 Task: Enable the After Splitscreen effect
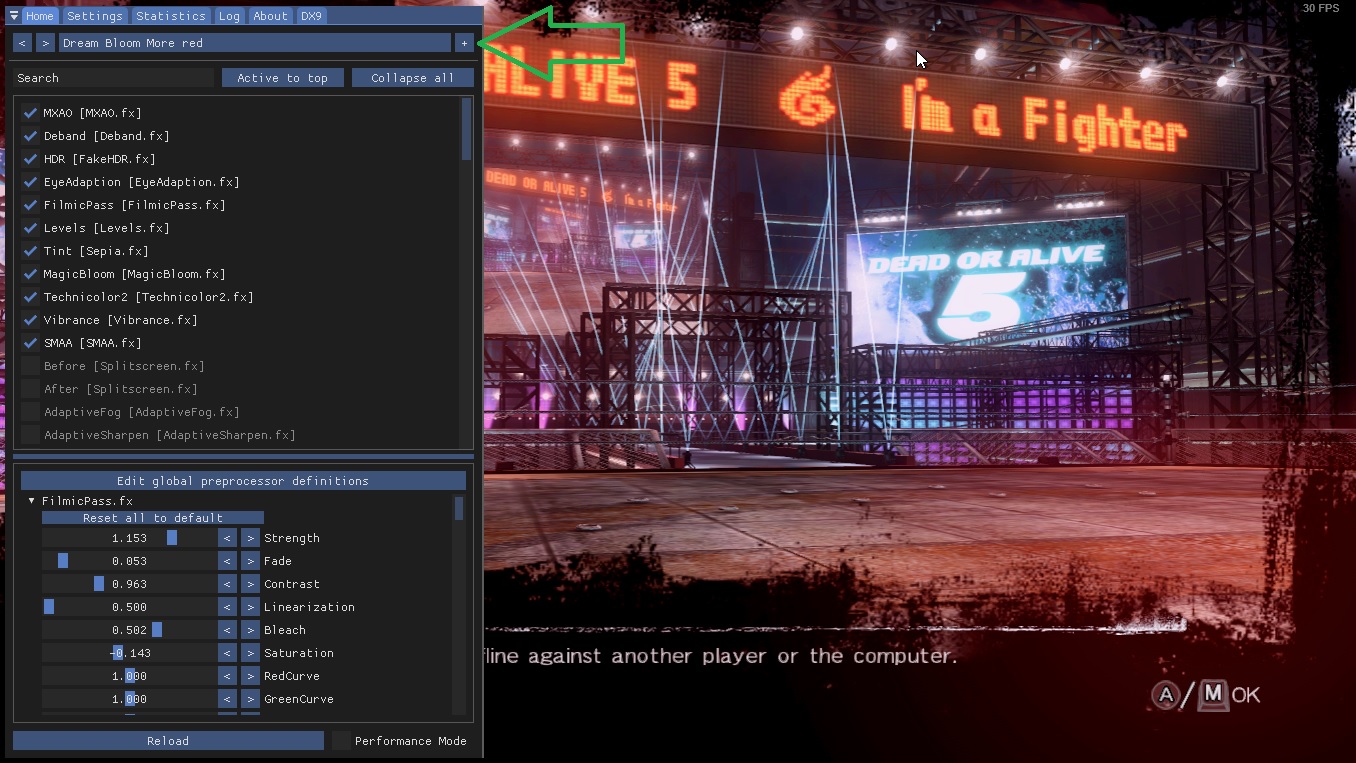tap(30, 389)
